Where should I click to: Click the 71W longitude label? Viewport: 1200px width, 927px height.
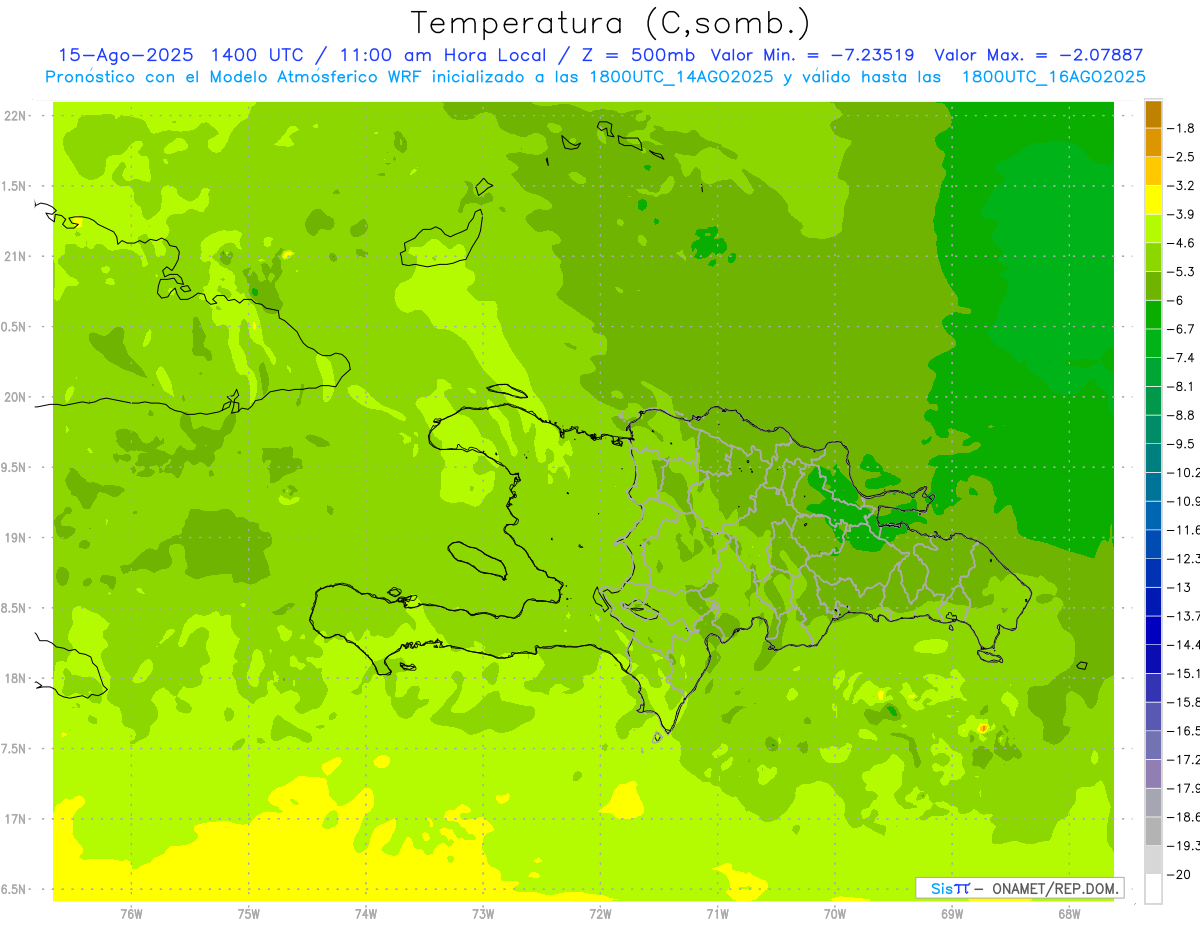click(717, 913)
